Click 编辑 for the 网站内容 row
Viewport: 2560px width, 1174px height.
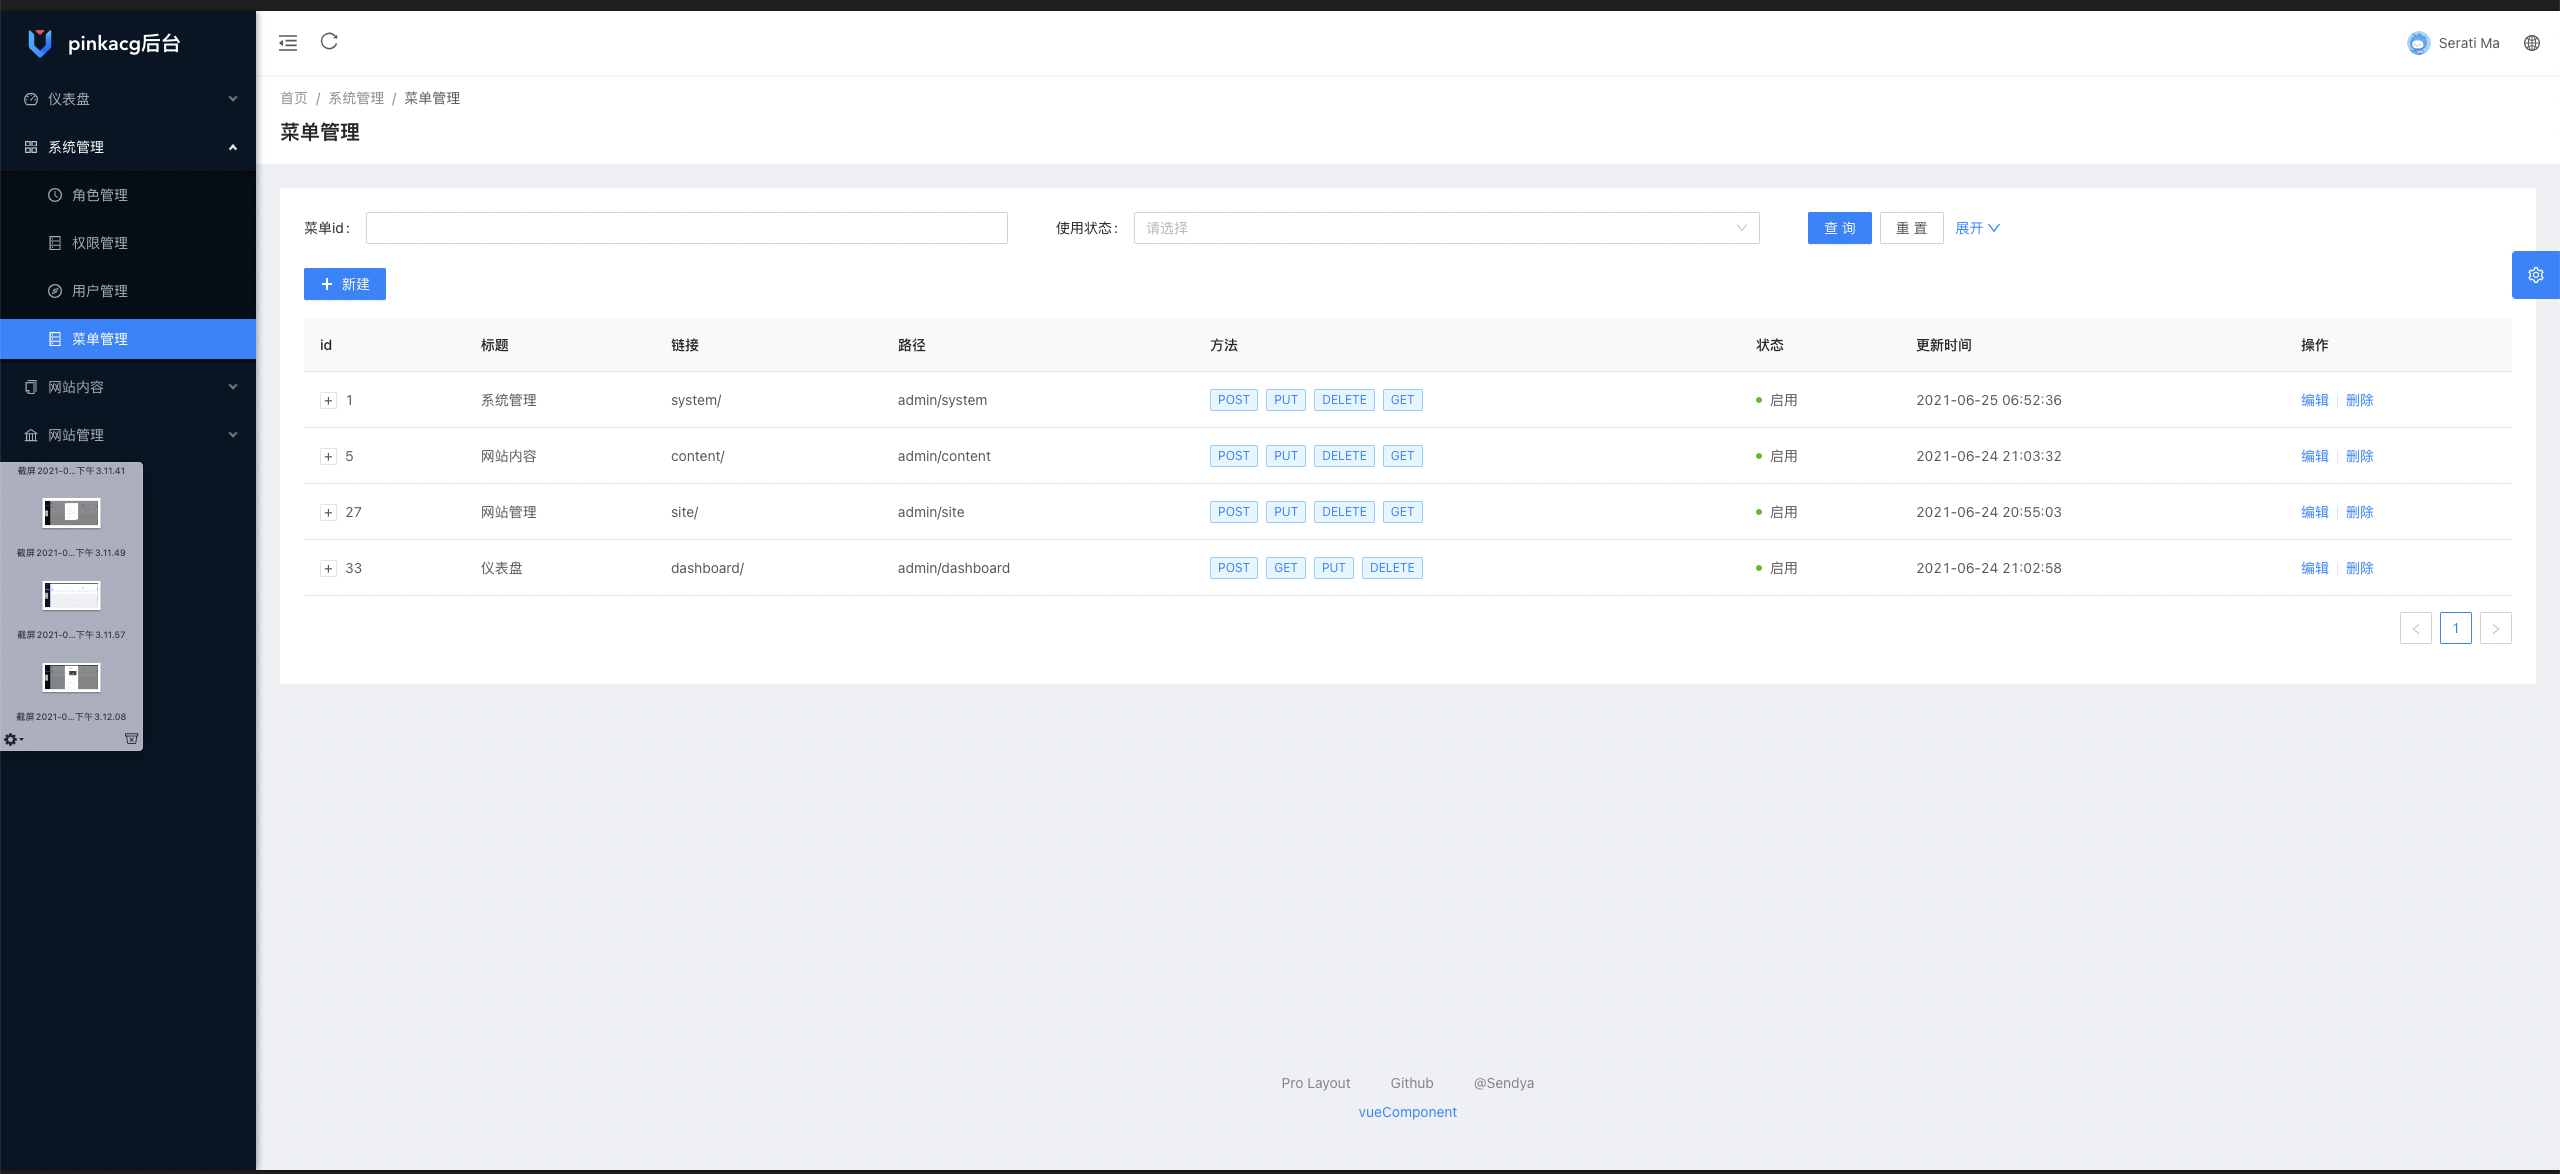point(2314,456)
